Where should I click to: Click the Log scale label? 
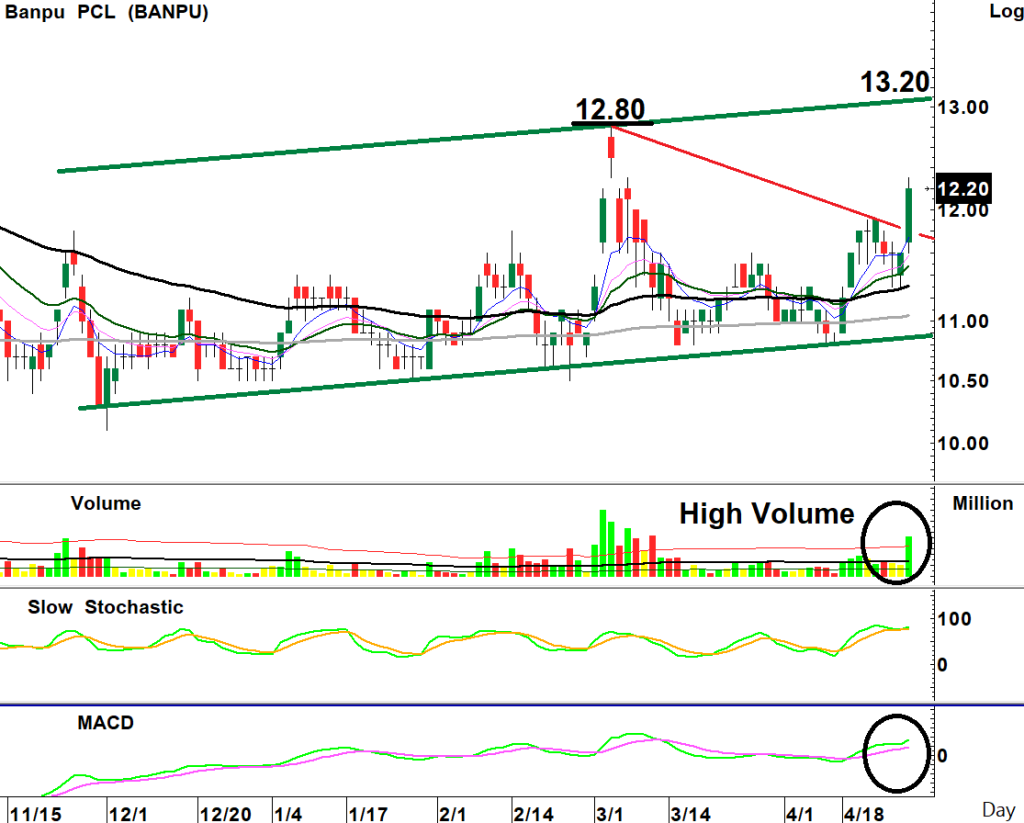[x=1006, y=11]
